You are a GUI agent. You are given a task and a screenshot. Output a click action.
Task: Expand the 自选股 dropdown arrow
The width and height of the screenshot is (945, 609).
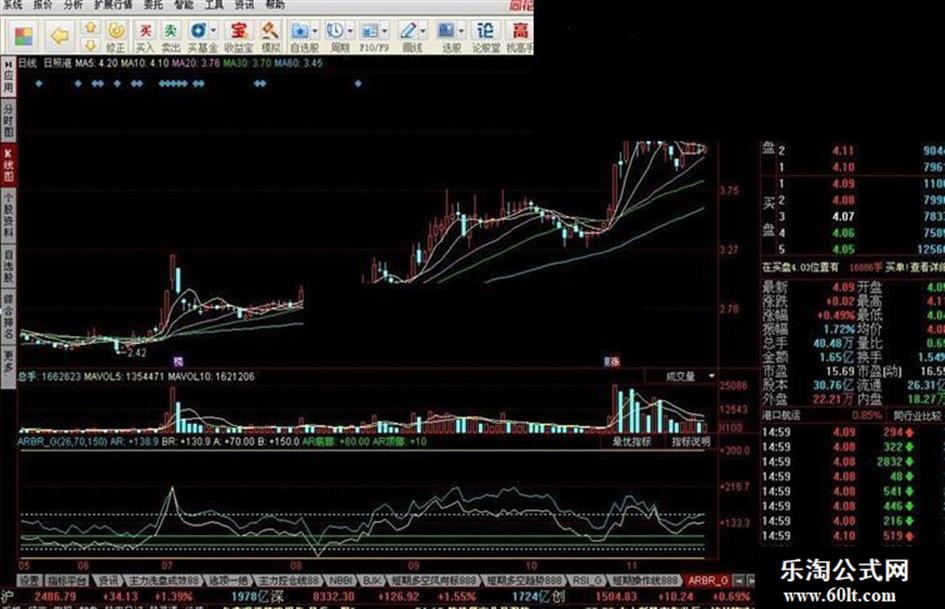point(315,30)
